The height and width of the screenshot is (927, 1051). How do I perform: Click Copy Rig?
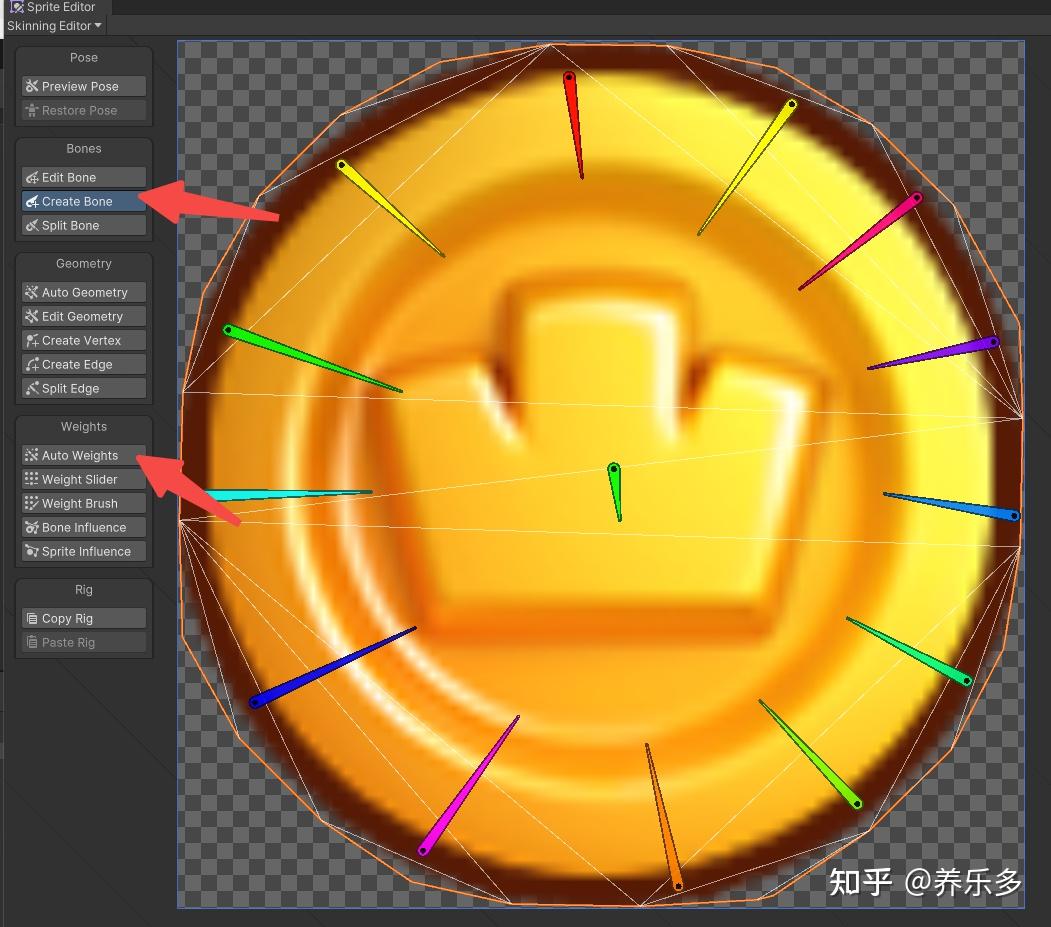tap(84, 618)
